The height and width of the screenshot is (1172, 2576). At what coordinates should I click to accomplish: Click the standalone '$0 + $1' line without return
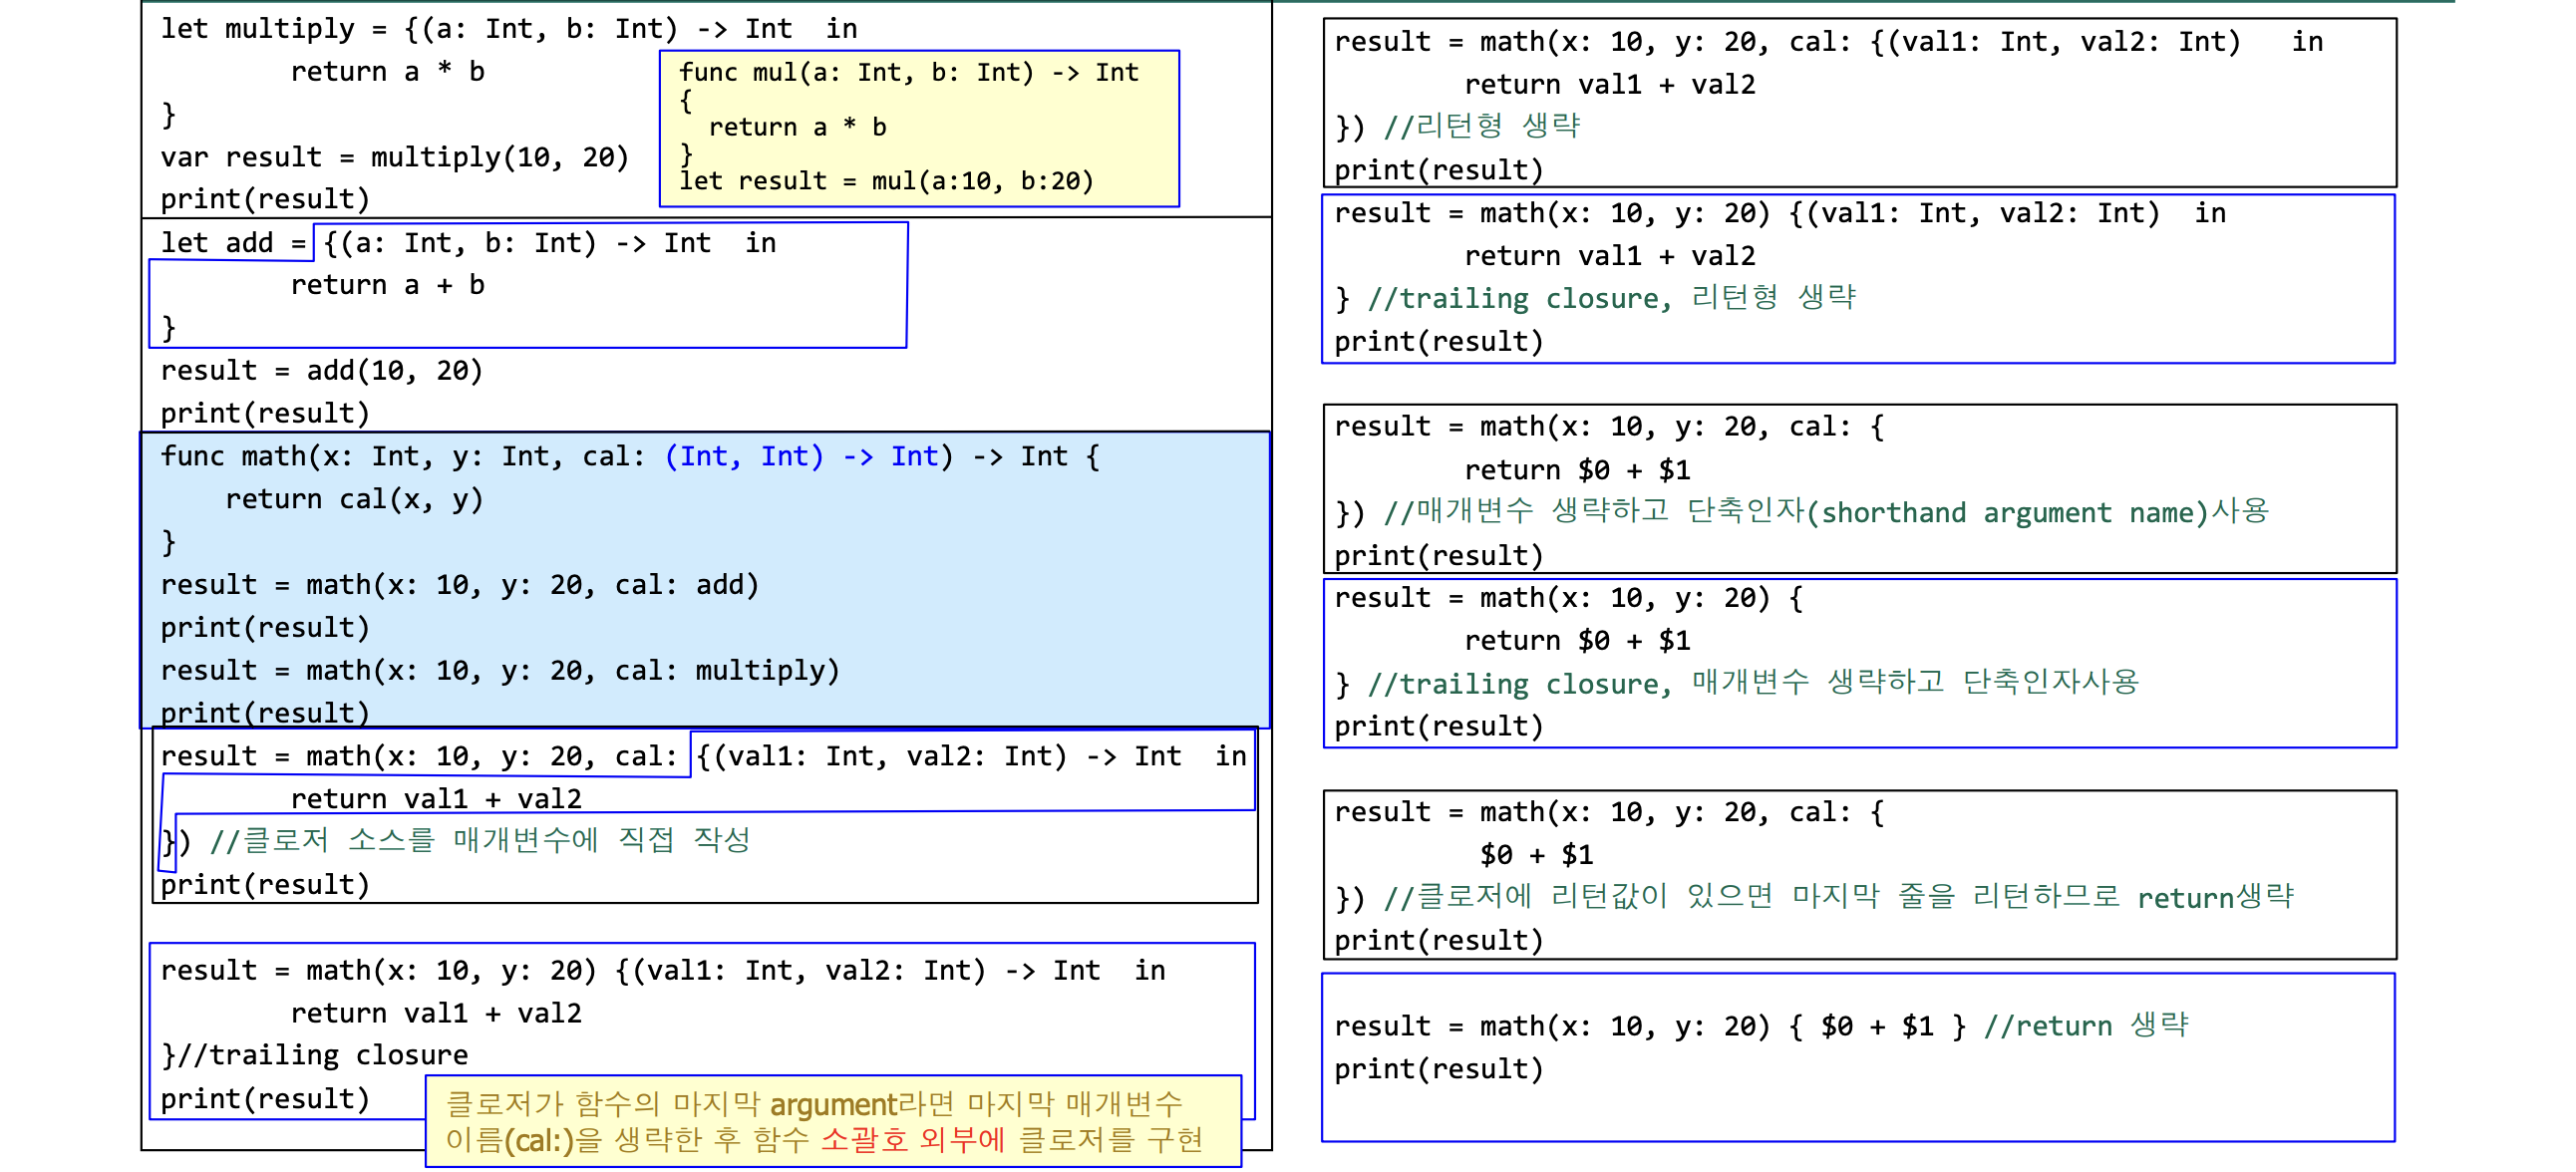click(x=1536, y=855)
